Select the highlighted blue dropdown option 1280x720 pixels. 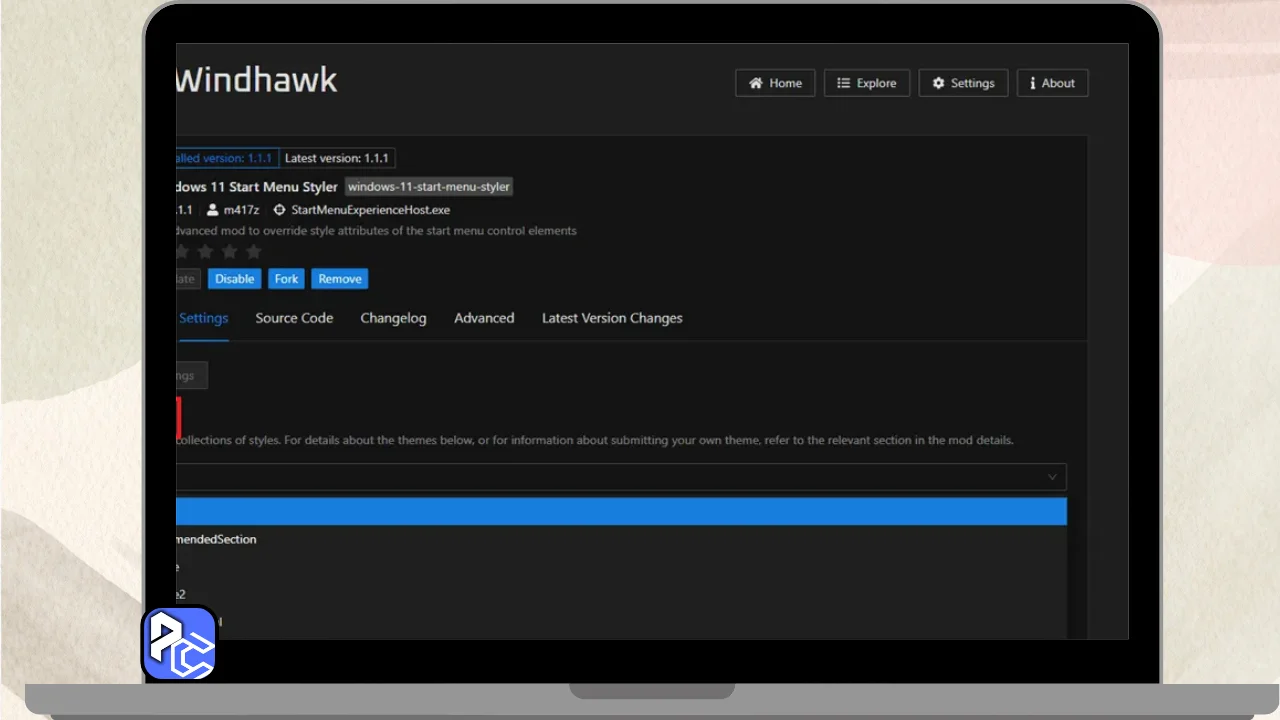click(x=620, y=512)
